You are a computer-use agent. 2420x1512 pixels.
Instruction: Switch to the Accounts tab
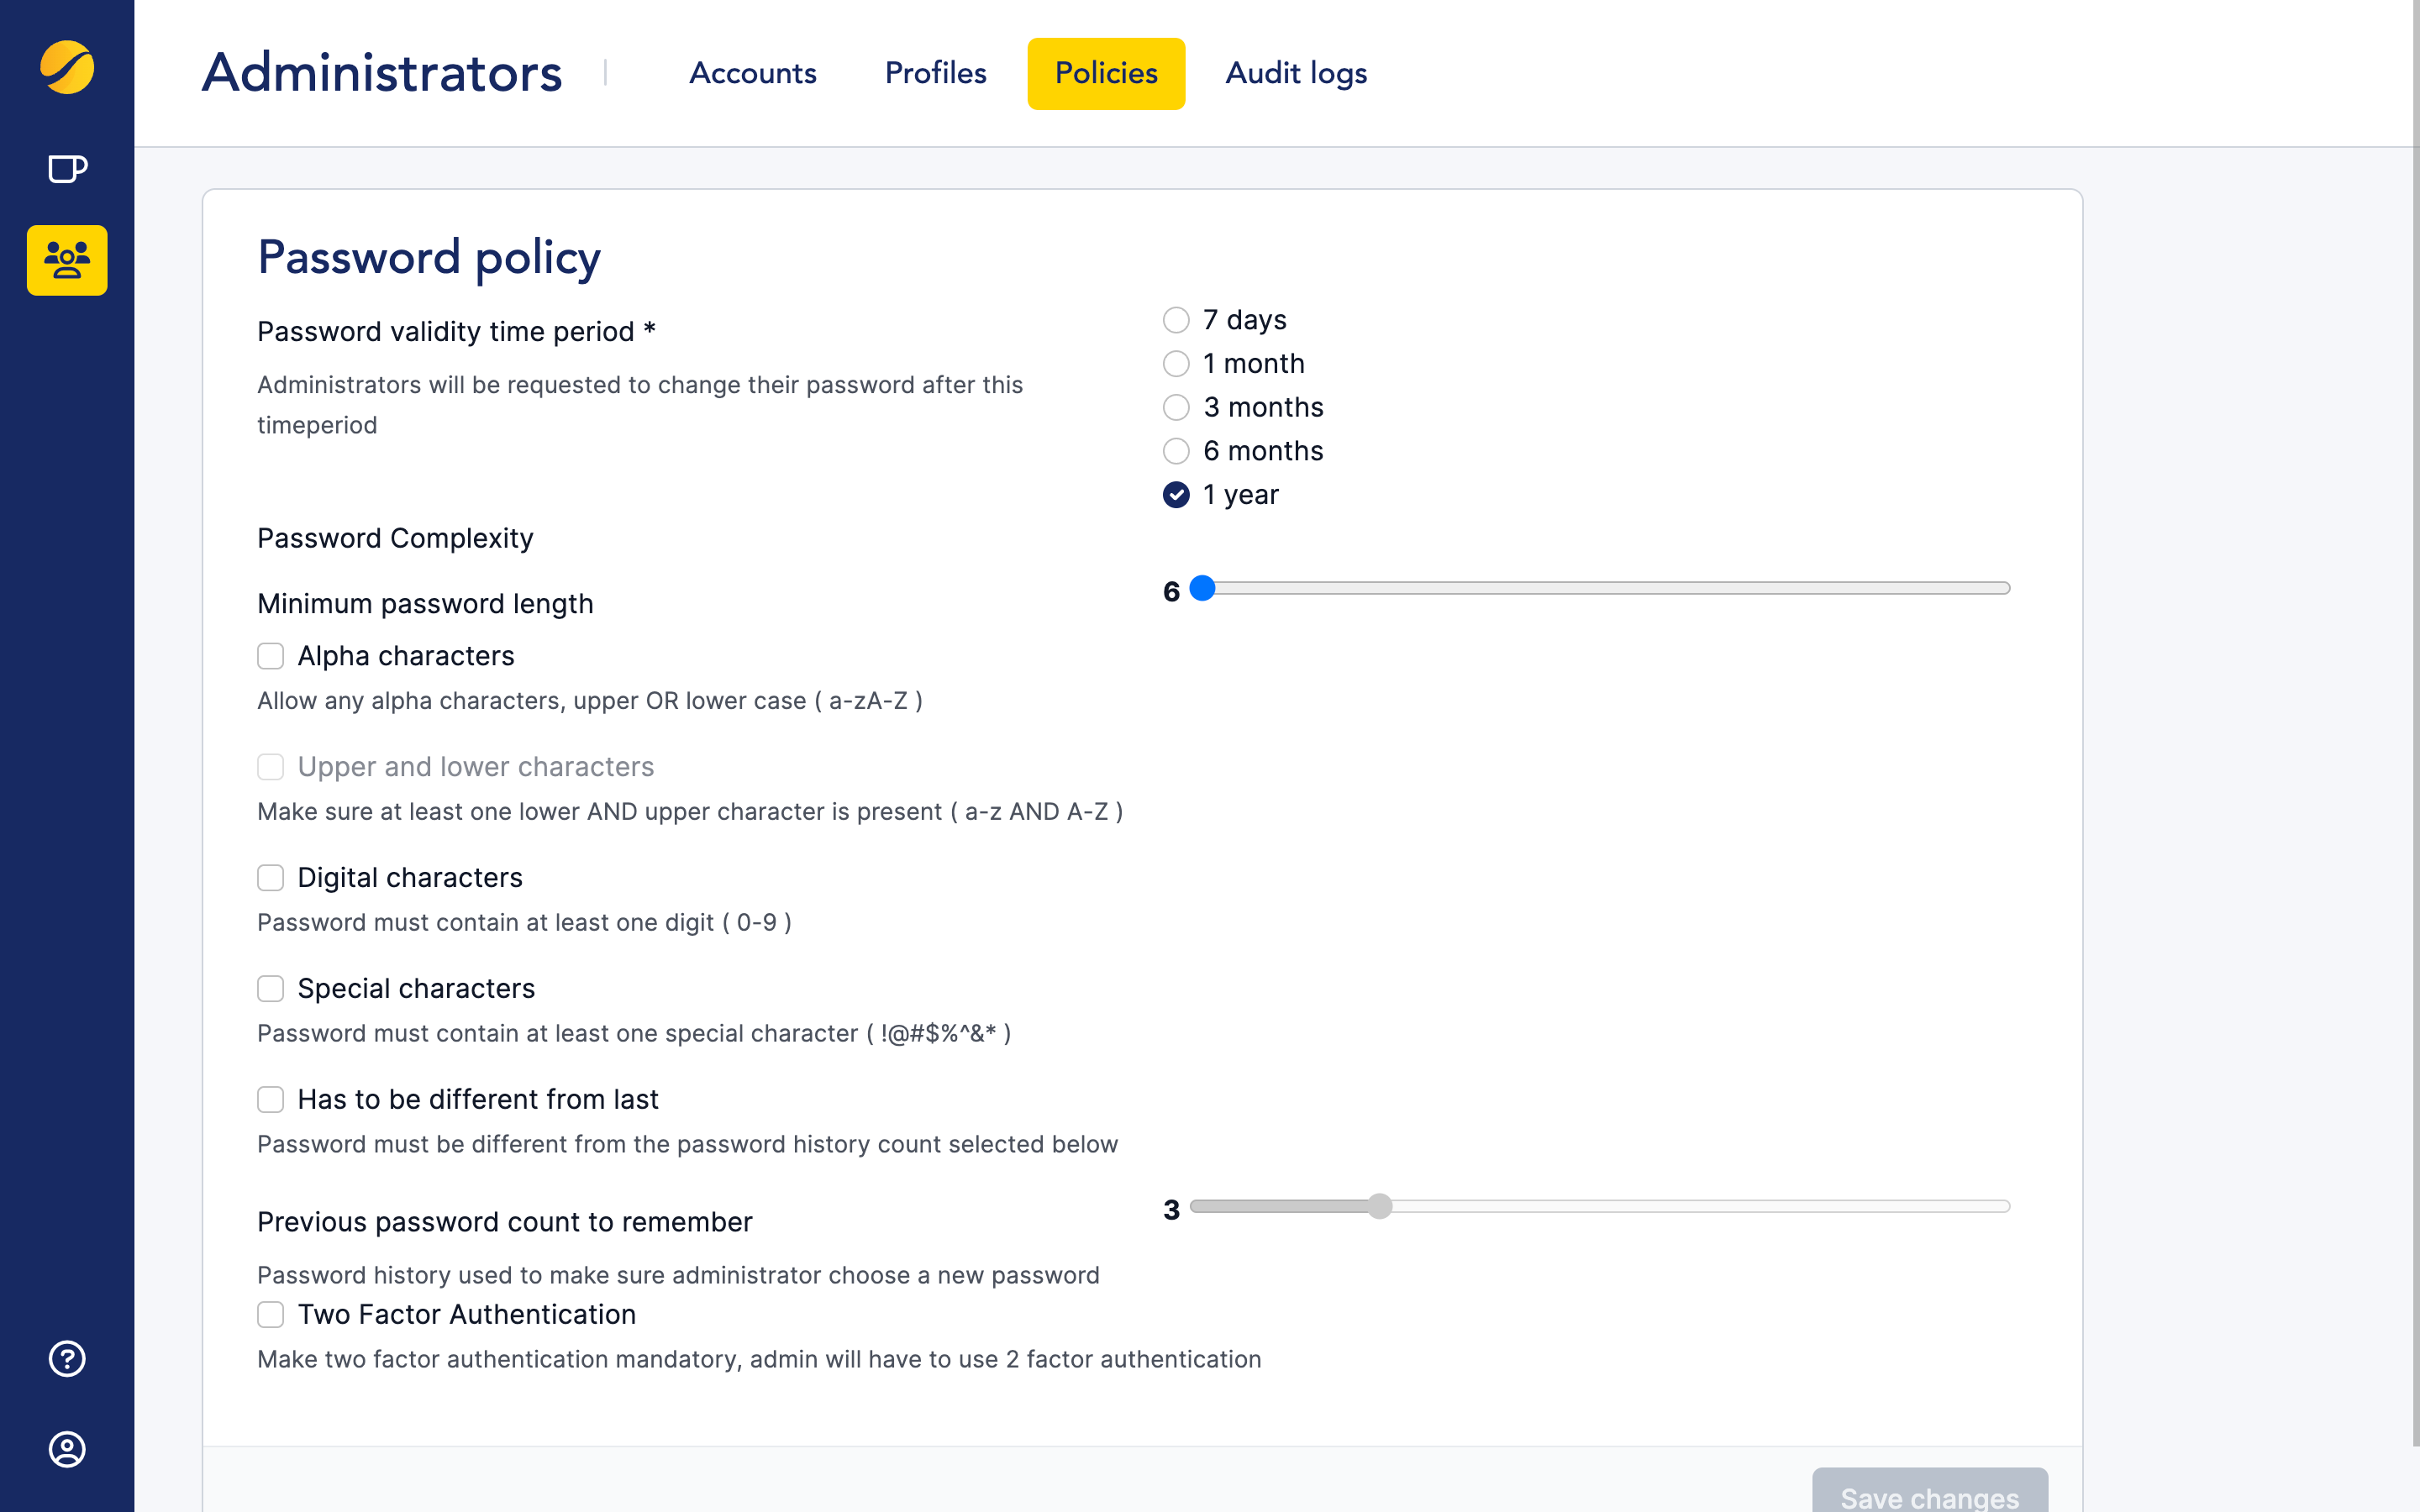click(x=752, y=73)
